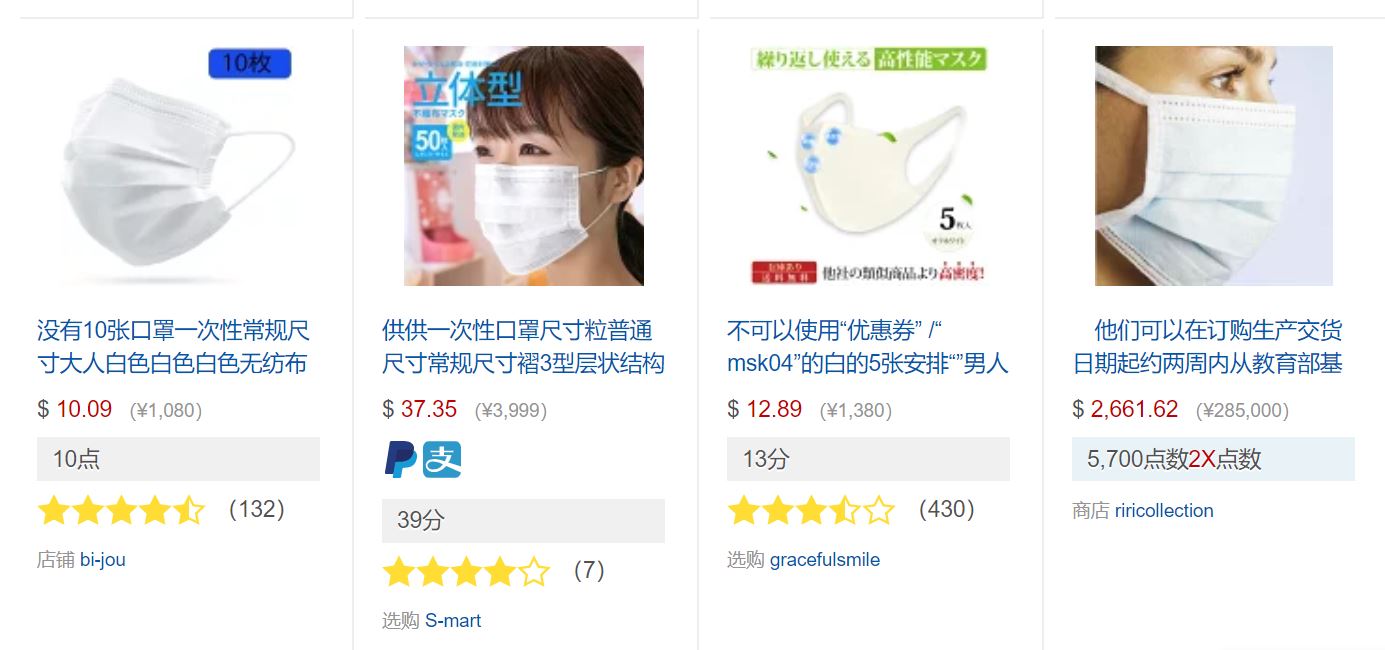
Task: Click the blue 10枚 badge on first image
Action: [249, 63]
